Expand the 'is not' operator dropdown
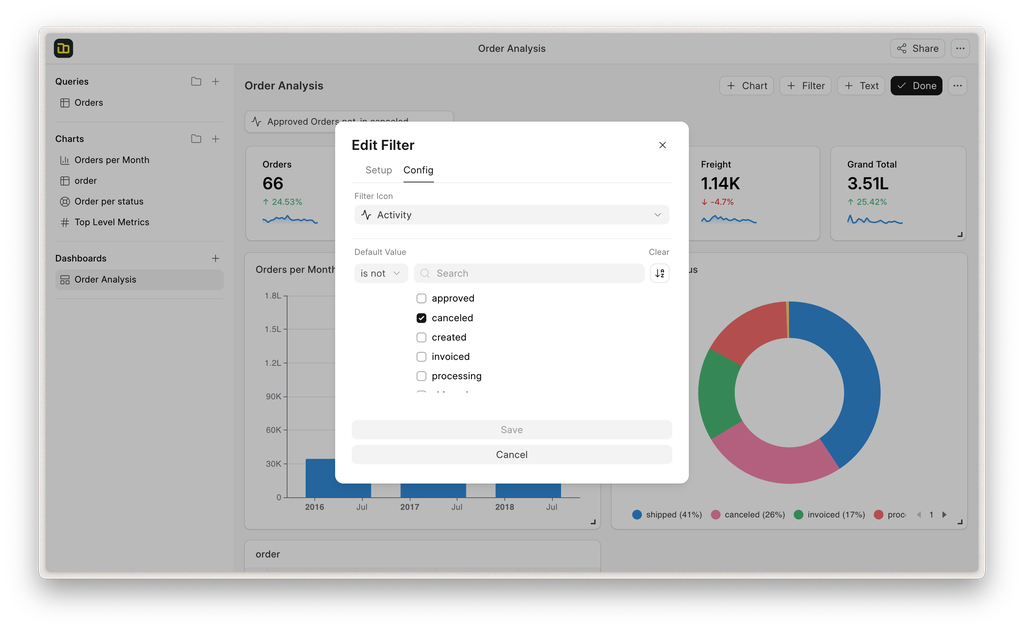 pyautogui.click(x=380, y=273)
